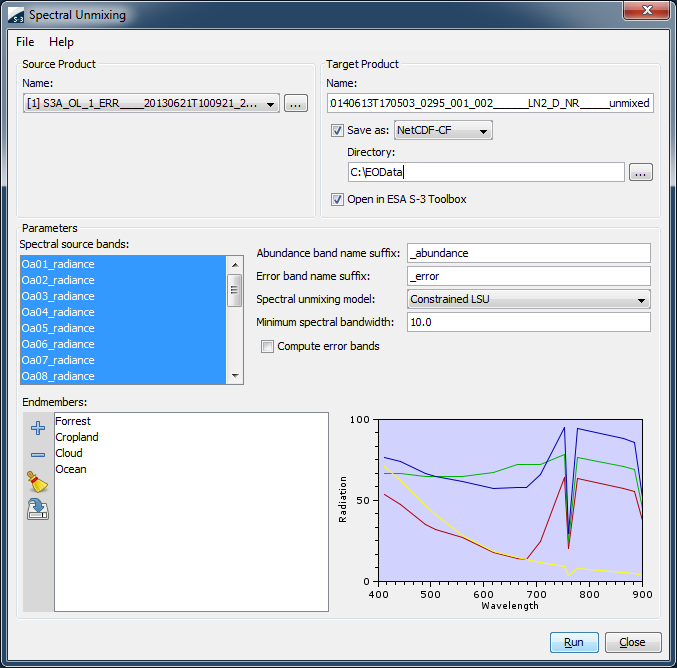Open the File menu

[25, 42]
